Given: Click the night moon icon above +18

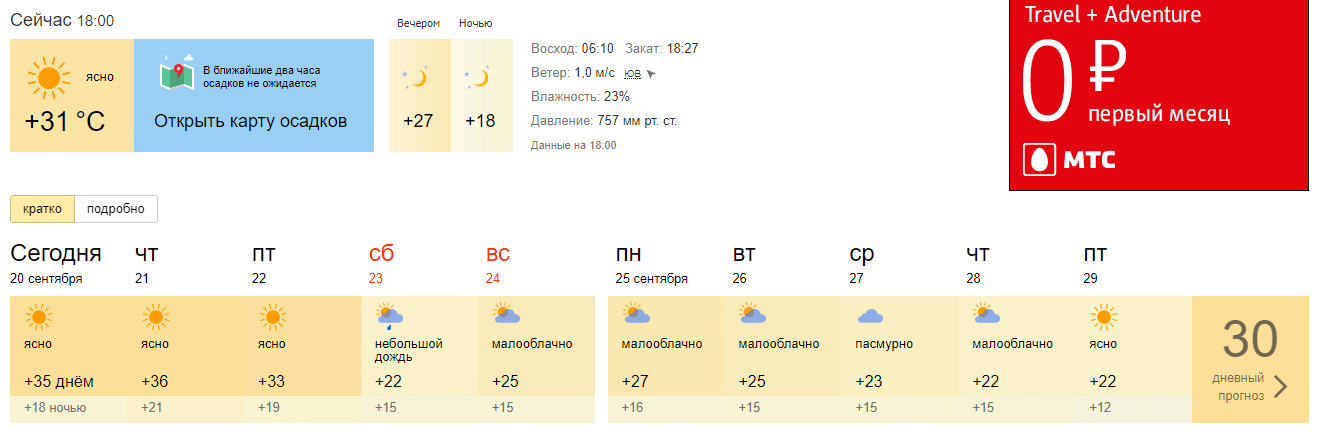Looking at the screenshot, I should pyautogui.click(x=479, y=77).
